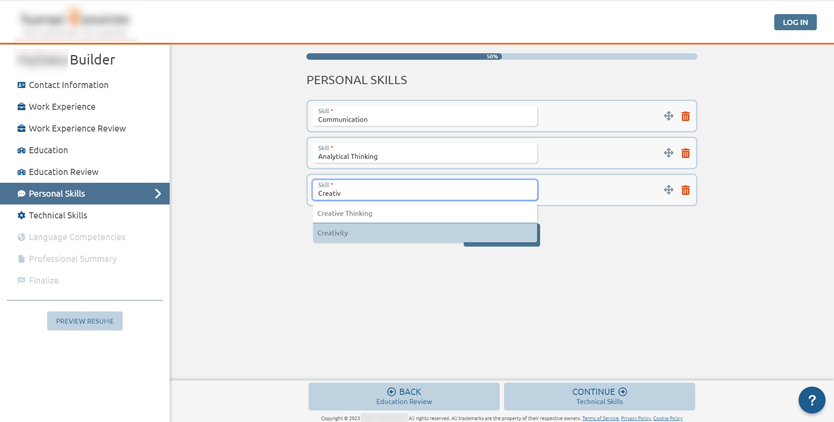Image resolution: width=834 pixels, height=422 pixels.
Task: Continue to Technical Skills
Action: coord(599,396)
